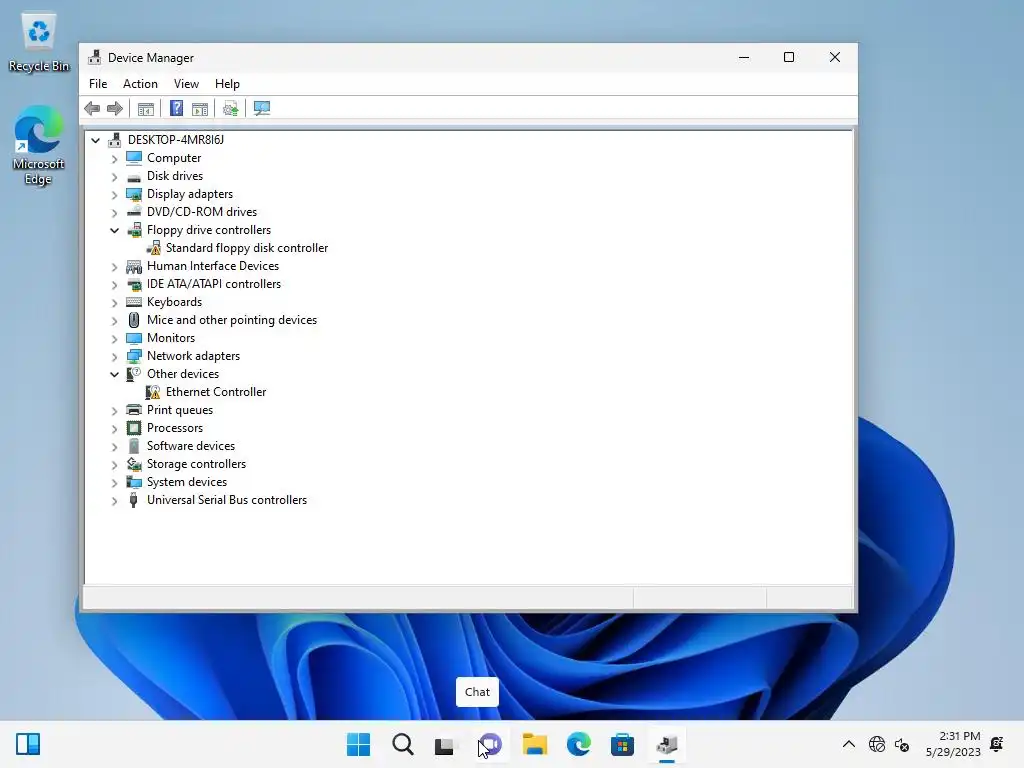This screenshot has height=768, width=1024.
Task: Expand the Monitors category
Action: 114,339
